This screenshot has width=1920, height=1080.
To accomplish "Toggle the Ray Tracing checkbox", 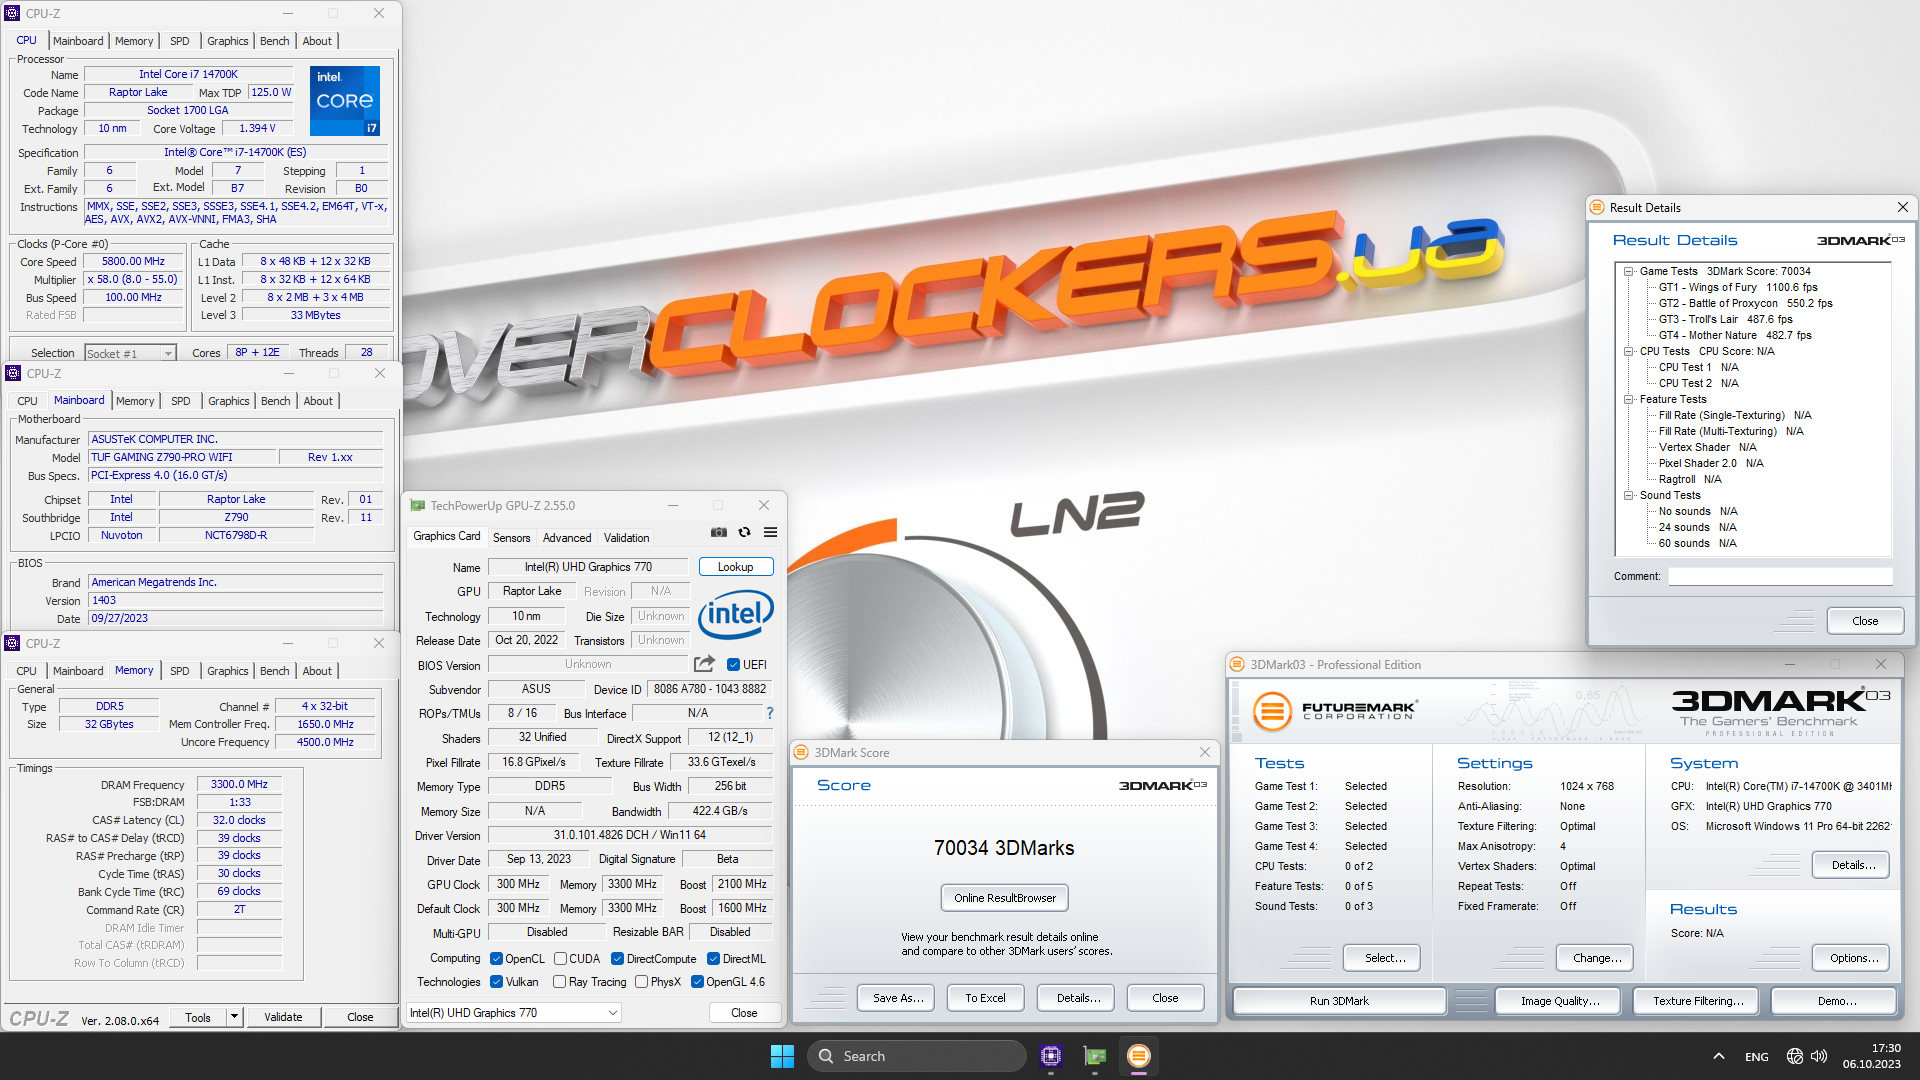I will click(560, 982).
